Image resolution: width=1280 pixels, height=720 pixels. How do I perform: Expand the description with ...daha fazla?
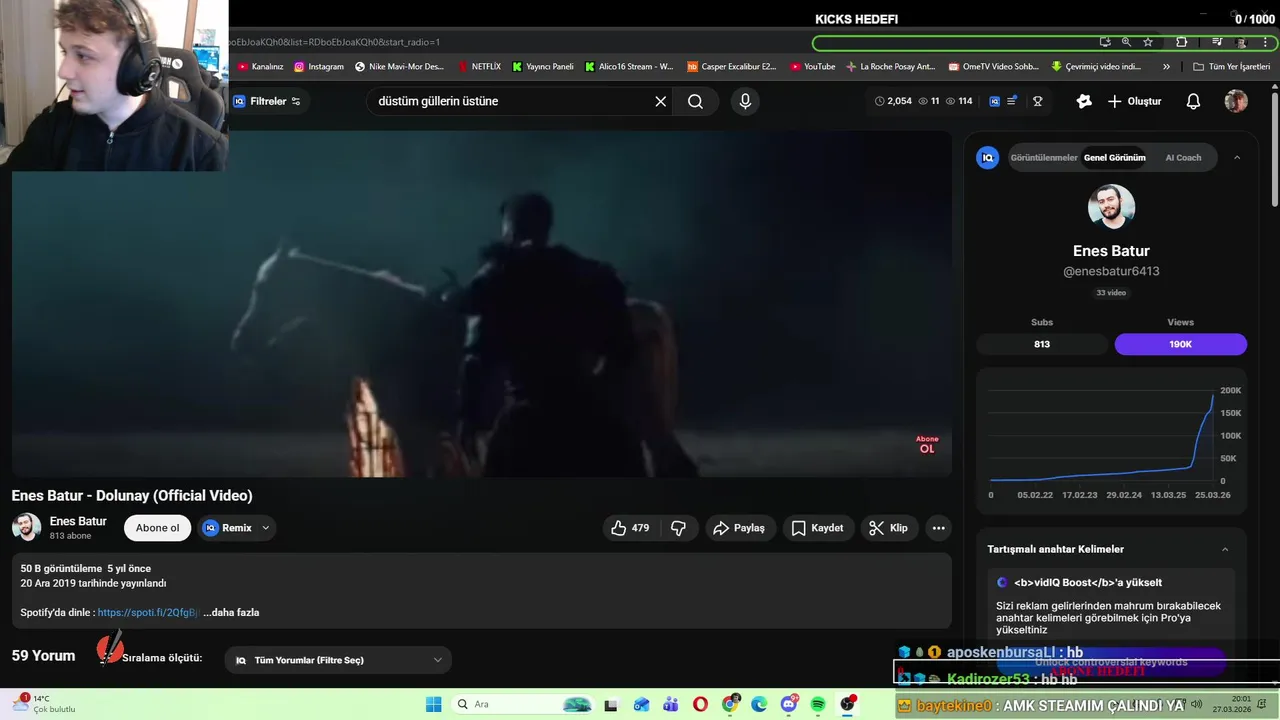(x=231, y=612)
